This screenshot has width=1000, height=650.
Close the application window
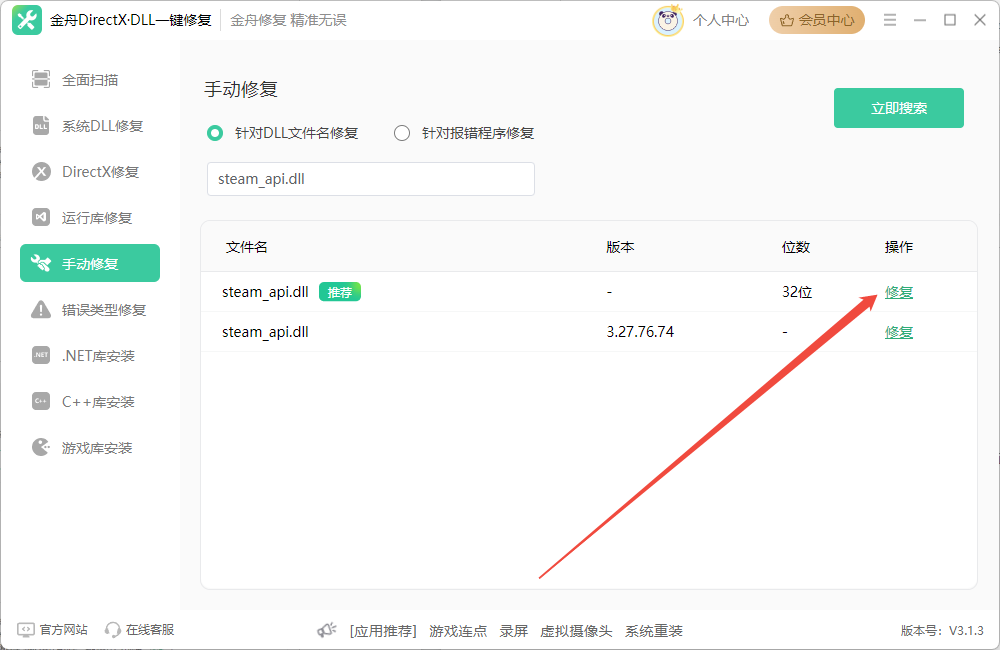point(980,20)
